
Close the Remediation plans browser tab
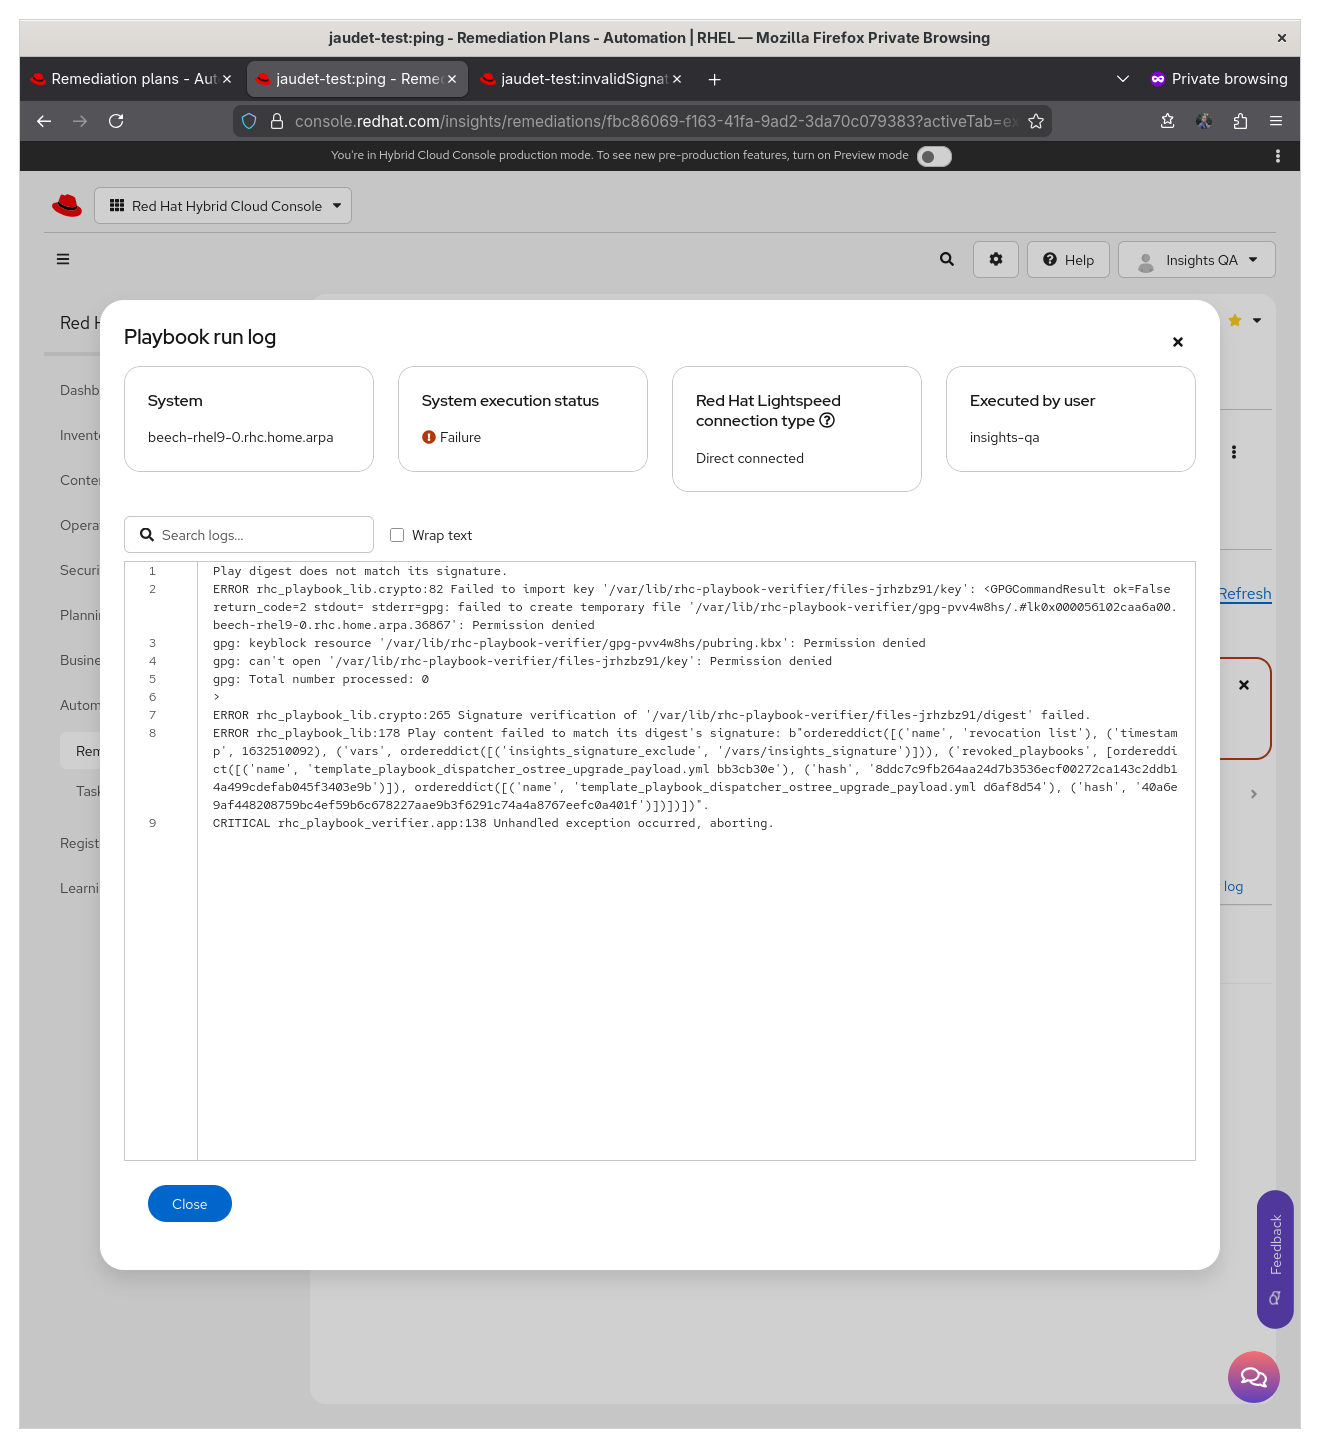(x=227, y=79)
